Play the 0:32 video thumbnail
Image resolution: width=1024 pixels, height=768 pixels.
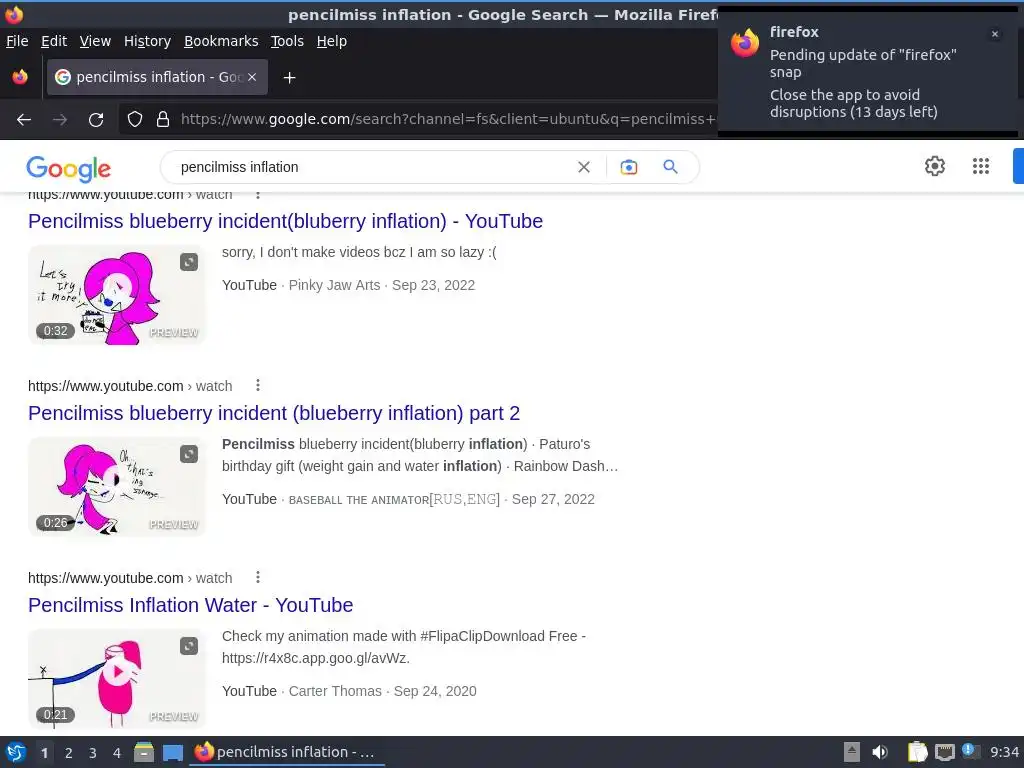tap(117, 295)
